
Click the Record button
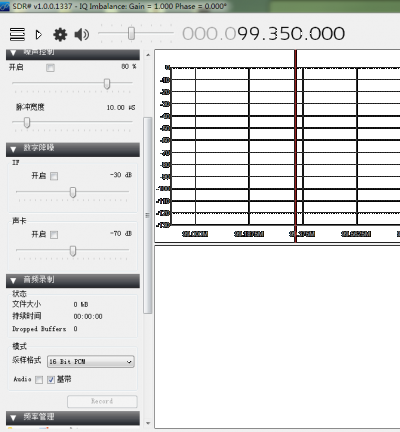tap(102, 401)
